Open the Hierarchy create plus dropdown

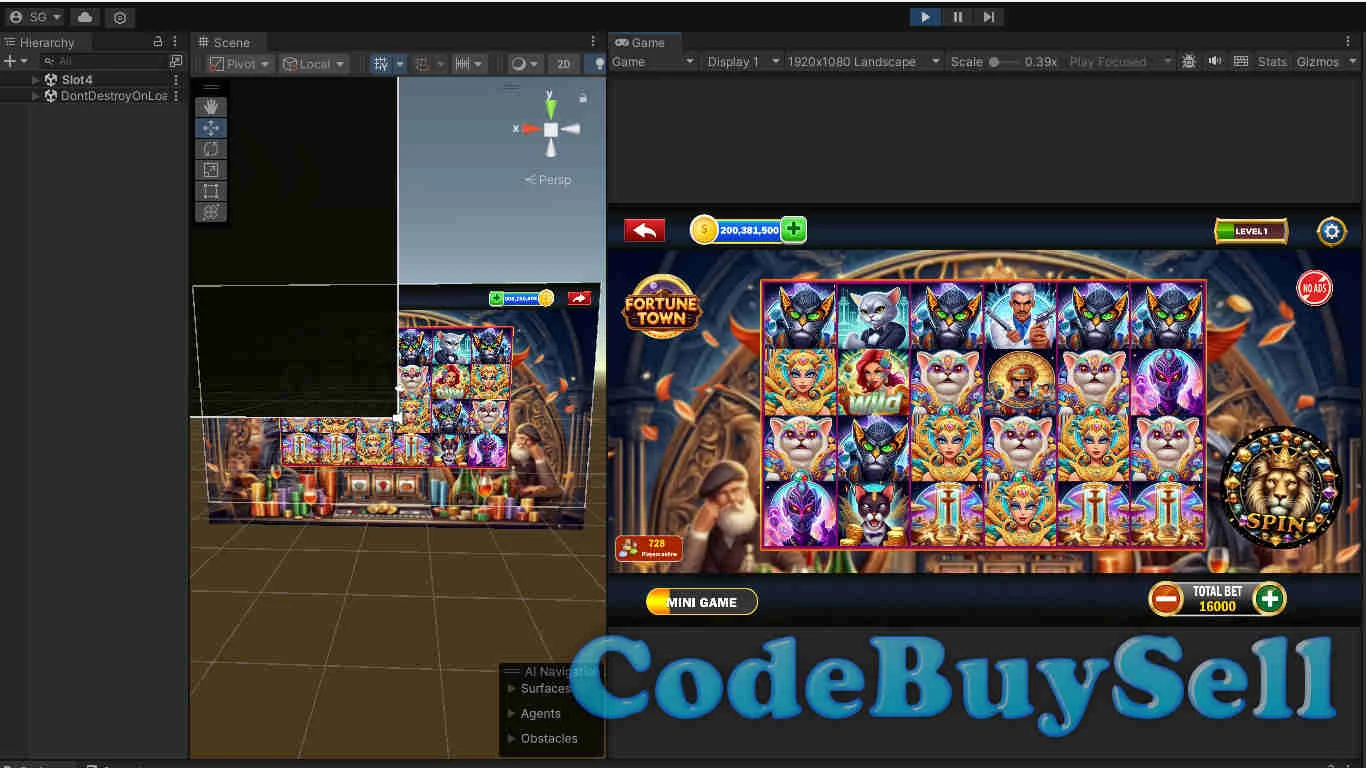15,61
